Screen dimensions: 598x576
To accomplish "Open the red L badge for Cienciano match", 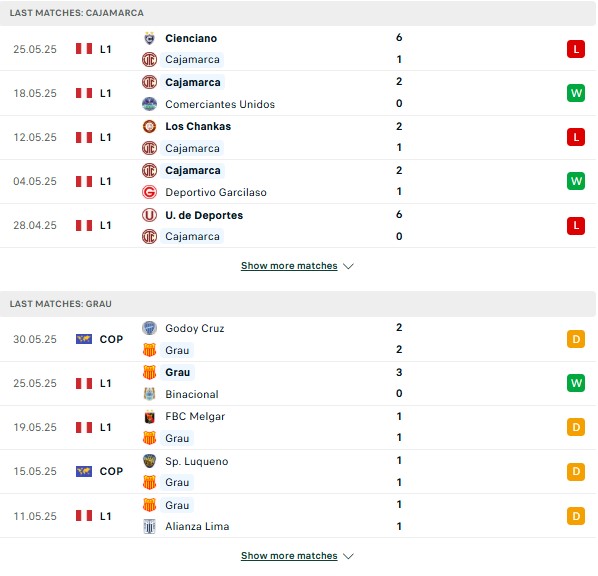I will (x=575, y=49).
